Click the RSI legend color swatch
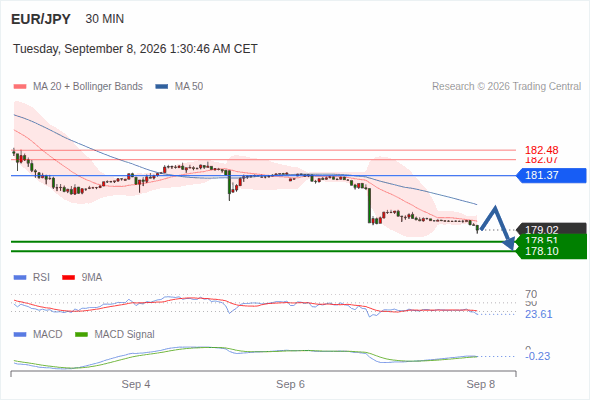 [20, 278]
